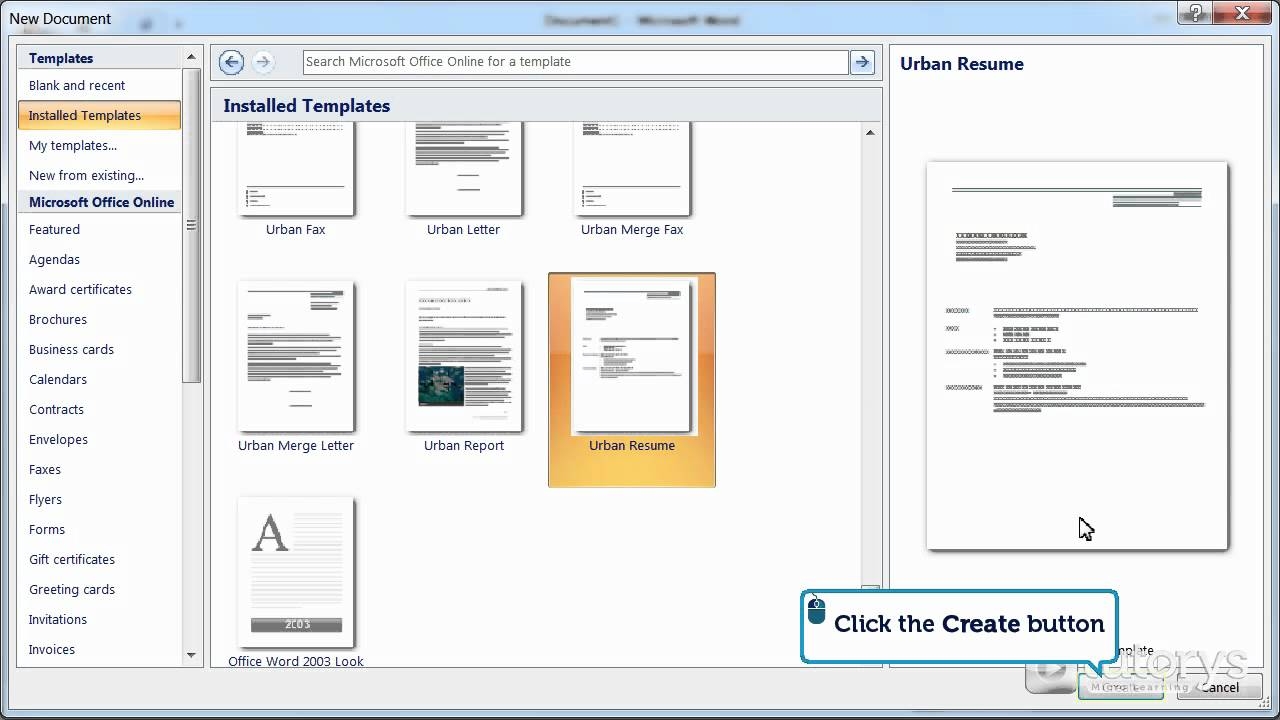Click the template categories scroll up arrow
Screen dimensions: 1280x720
pyautogui.click(x=191, y=58)
